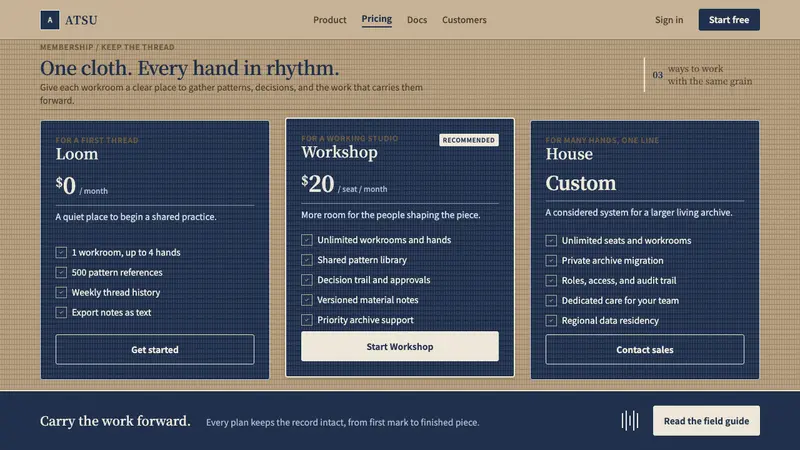This screenshot has height=450, width=800.
Task: Toggle checkbox for 500 pattern references
Action: click(x=61, y=272)
